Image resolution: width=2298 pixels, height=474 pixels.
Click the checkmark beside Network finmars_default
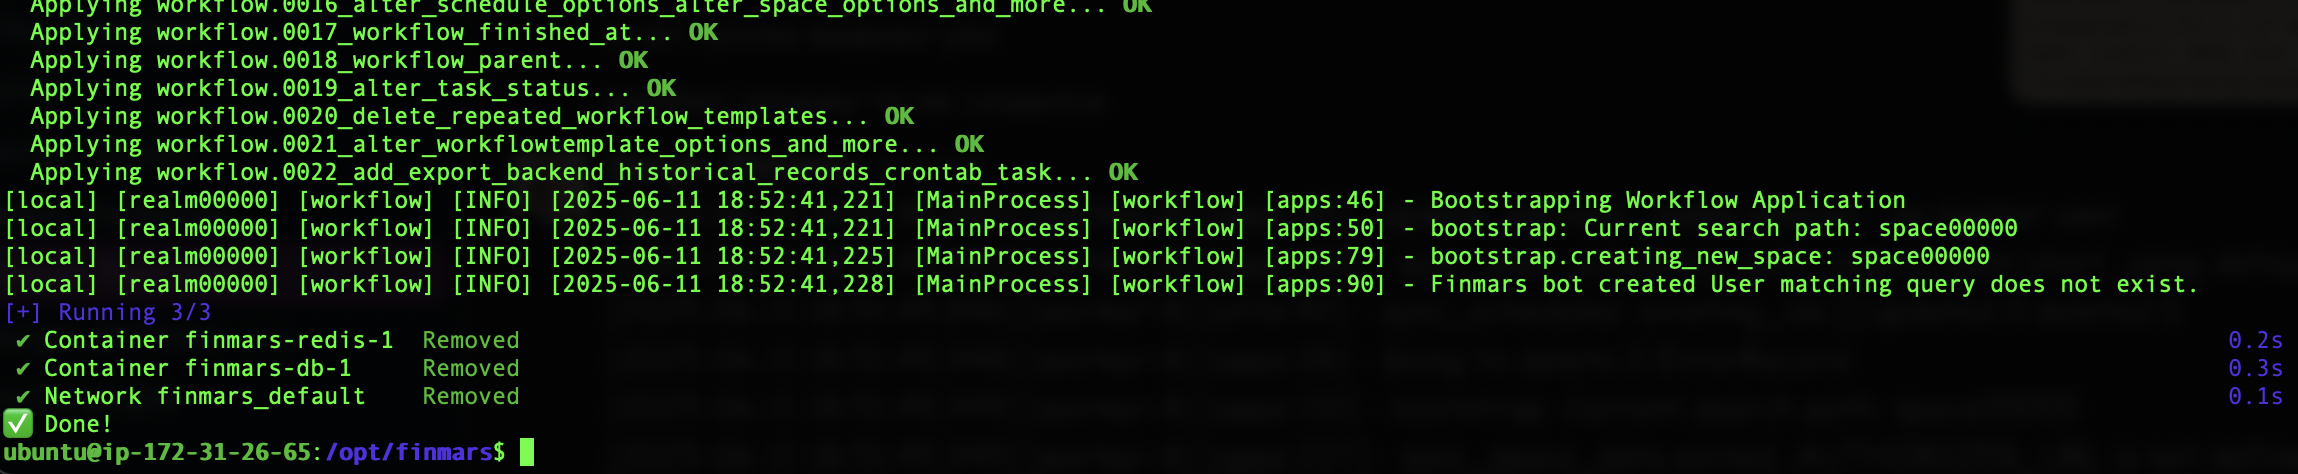[x=22, y=396]
